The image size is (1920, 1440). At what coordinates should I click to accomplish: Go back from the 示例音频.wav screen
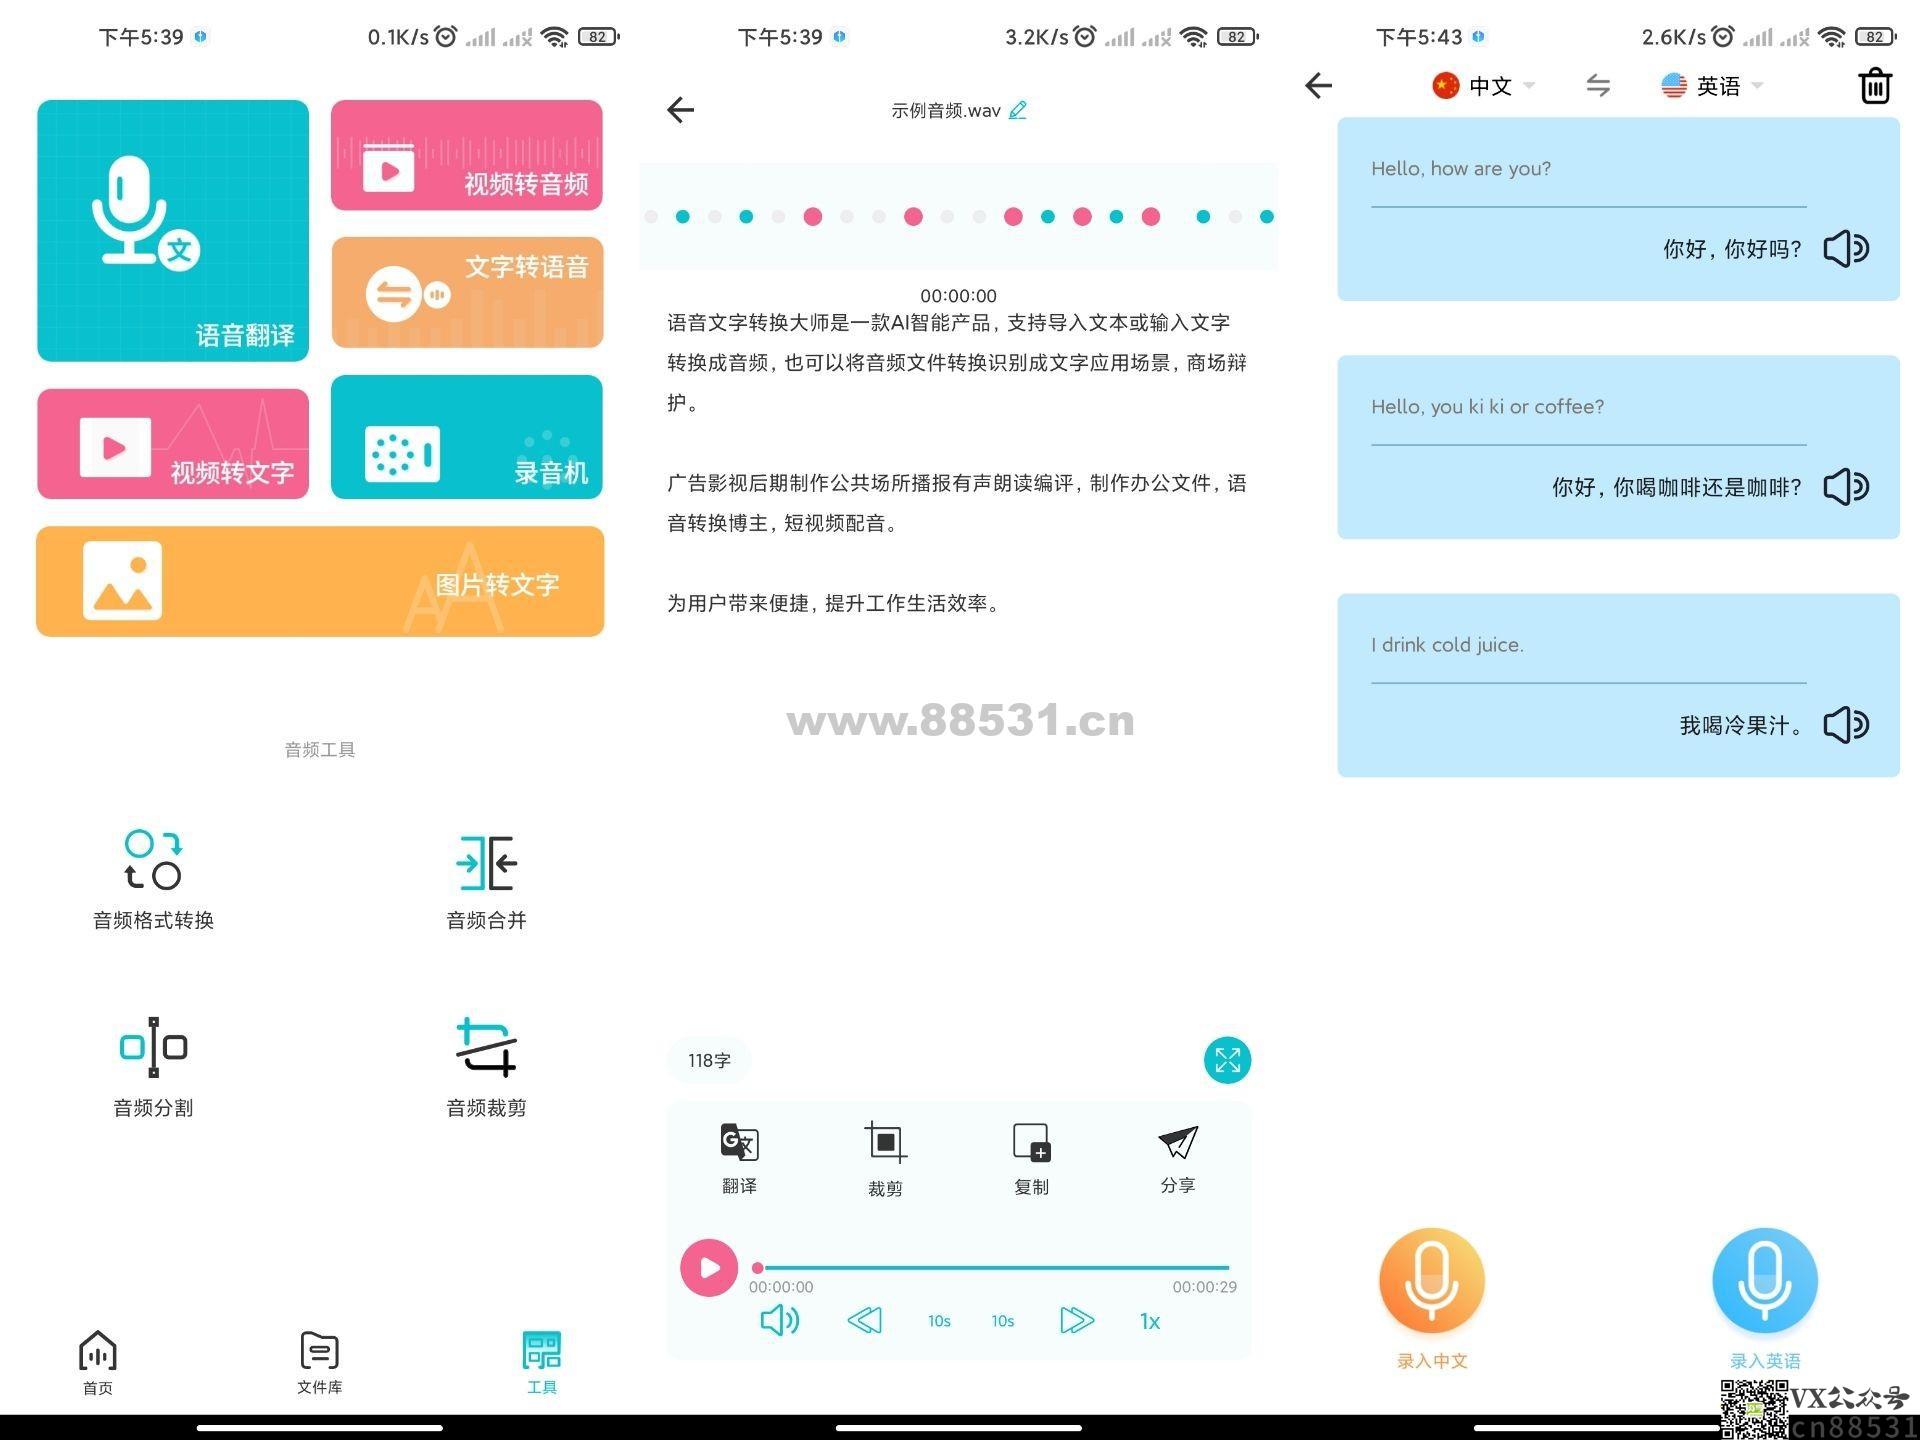click(681, 109)
